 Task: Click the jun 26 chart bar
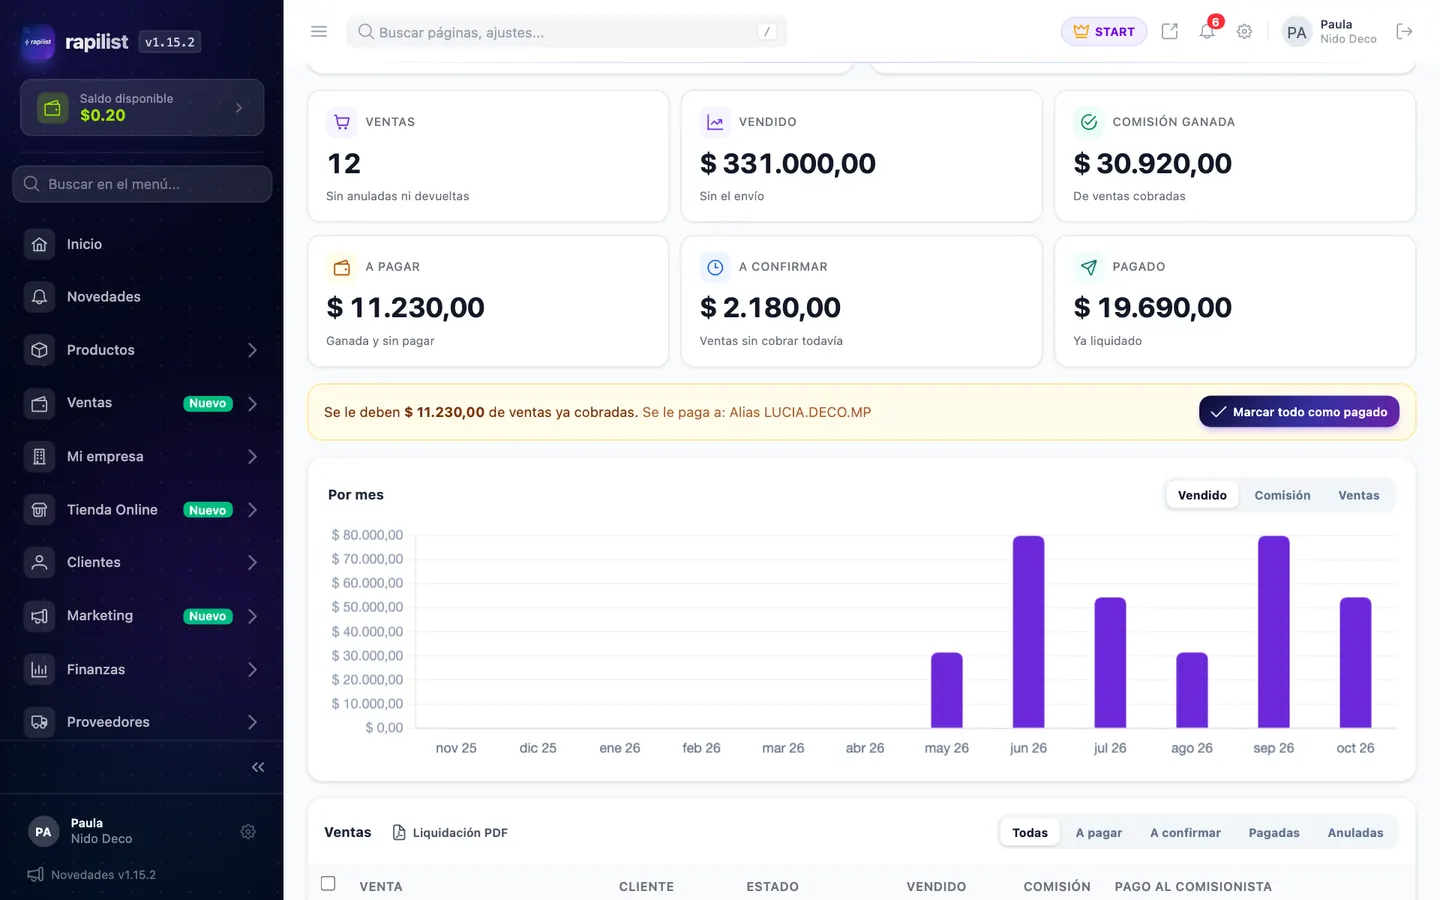[1028, 632]
